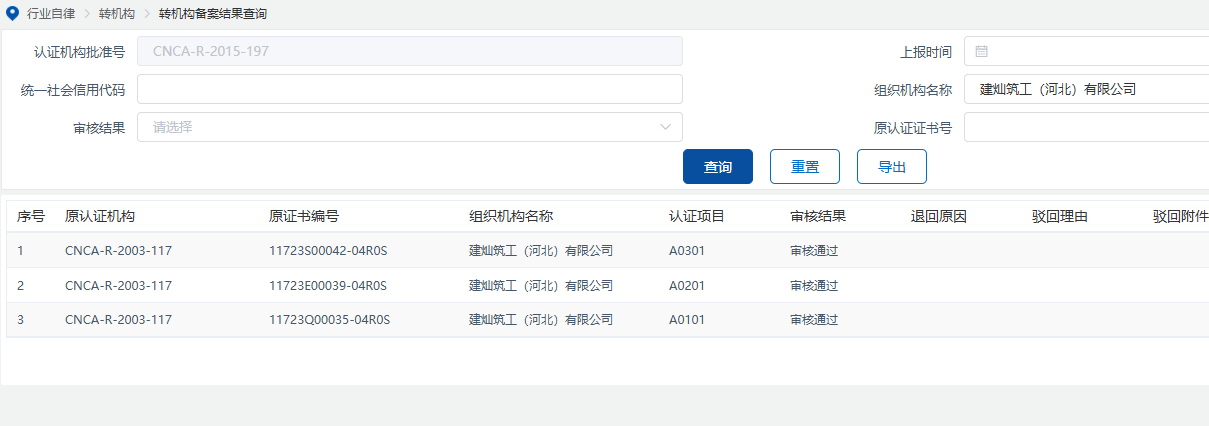Click the location pin icon in breadcrumb
The height and width of the screenshot is (426, 1209).
12,14
